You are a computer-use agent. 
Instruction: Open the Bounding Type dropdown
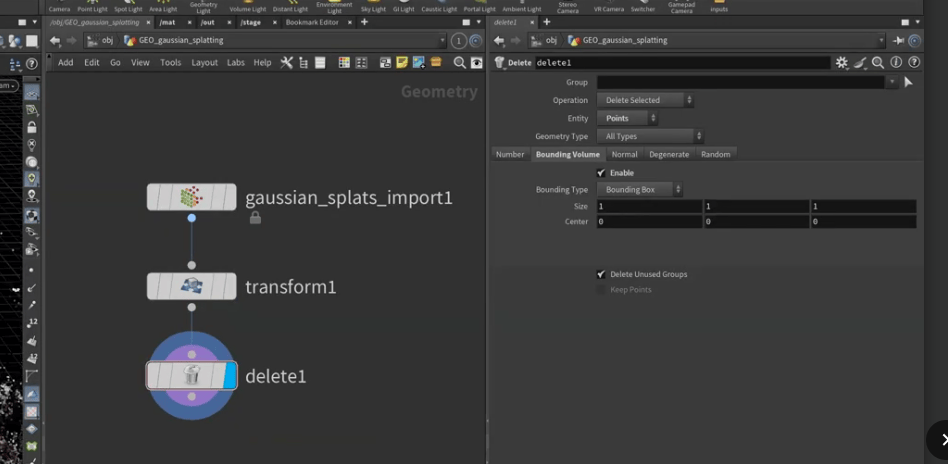tap(640, 189)
